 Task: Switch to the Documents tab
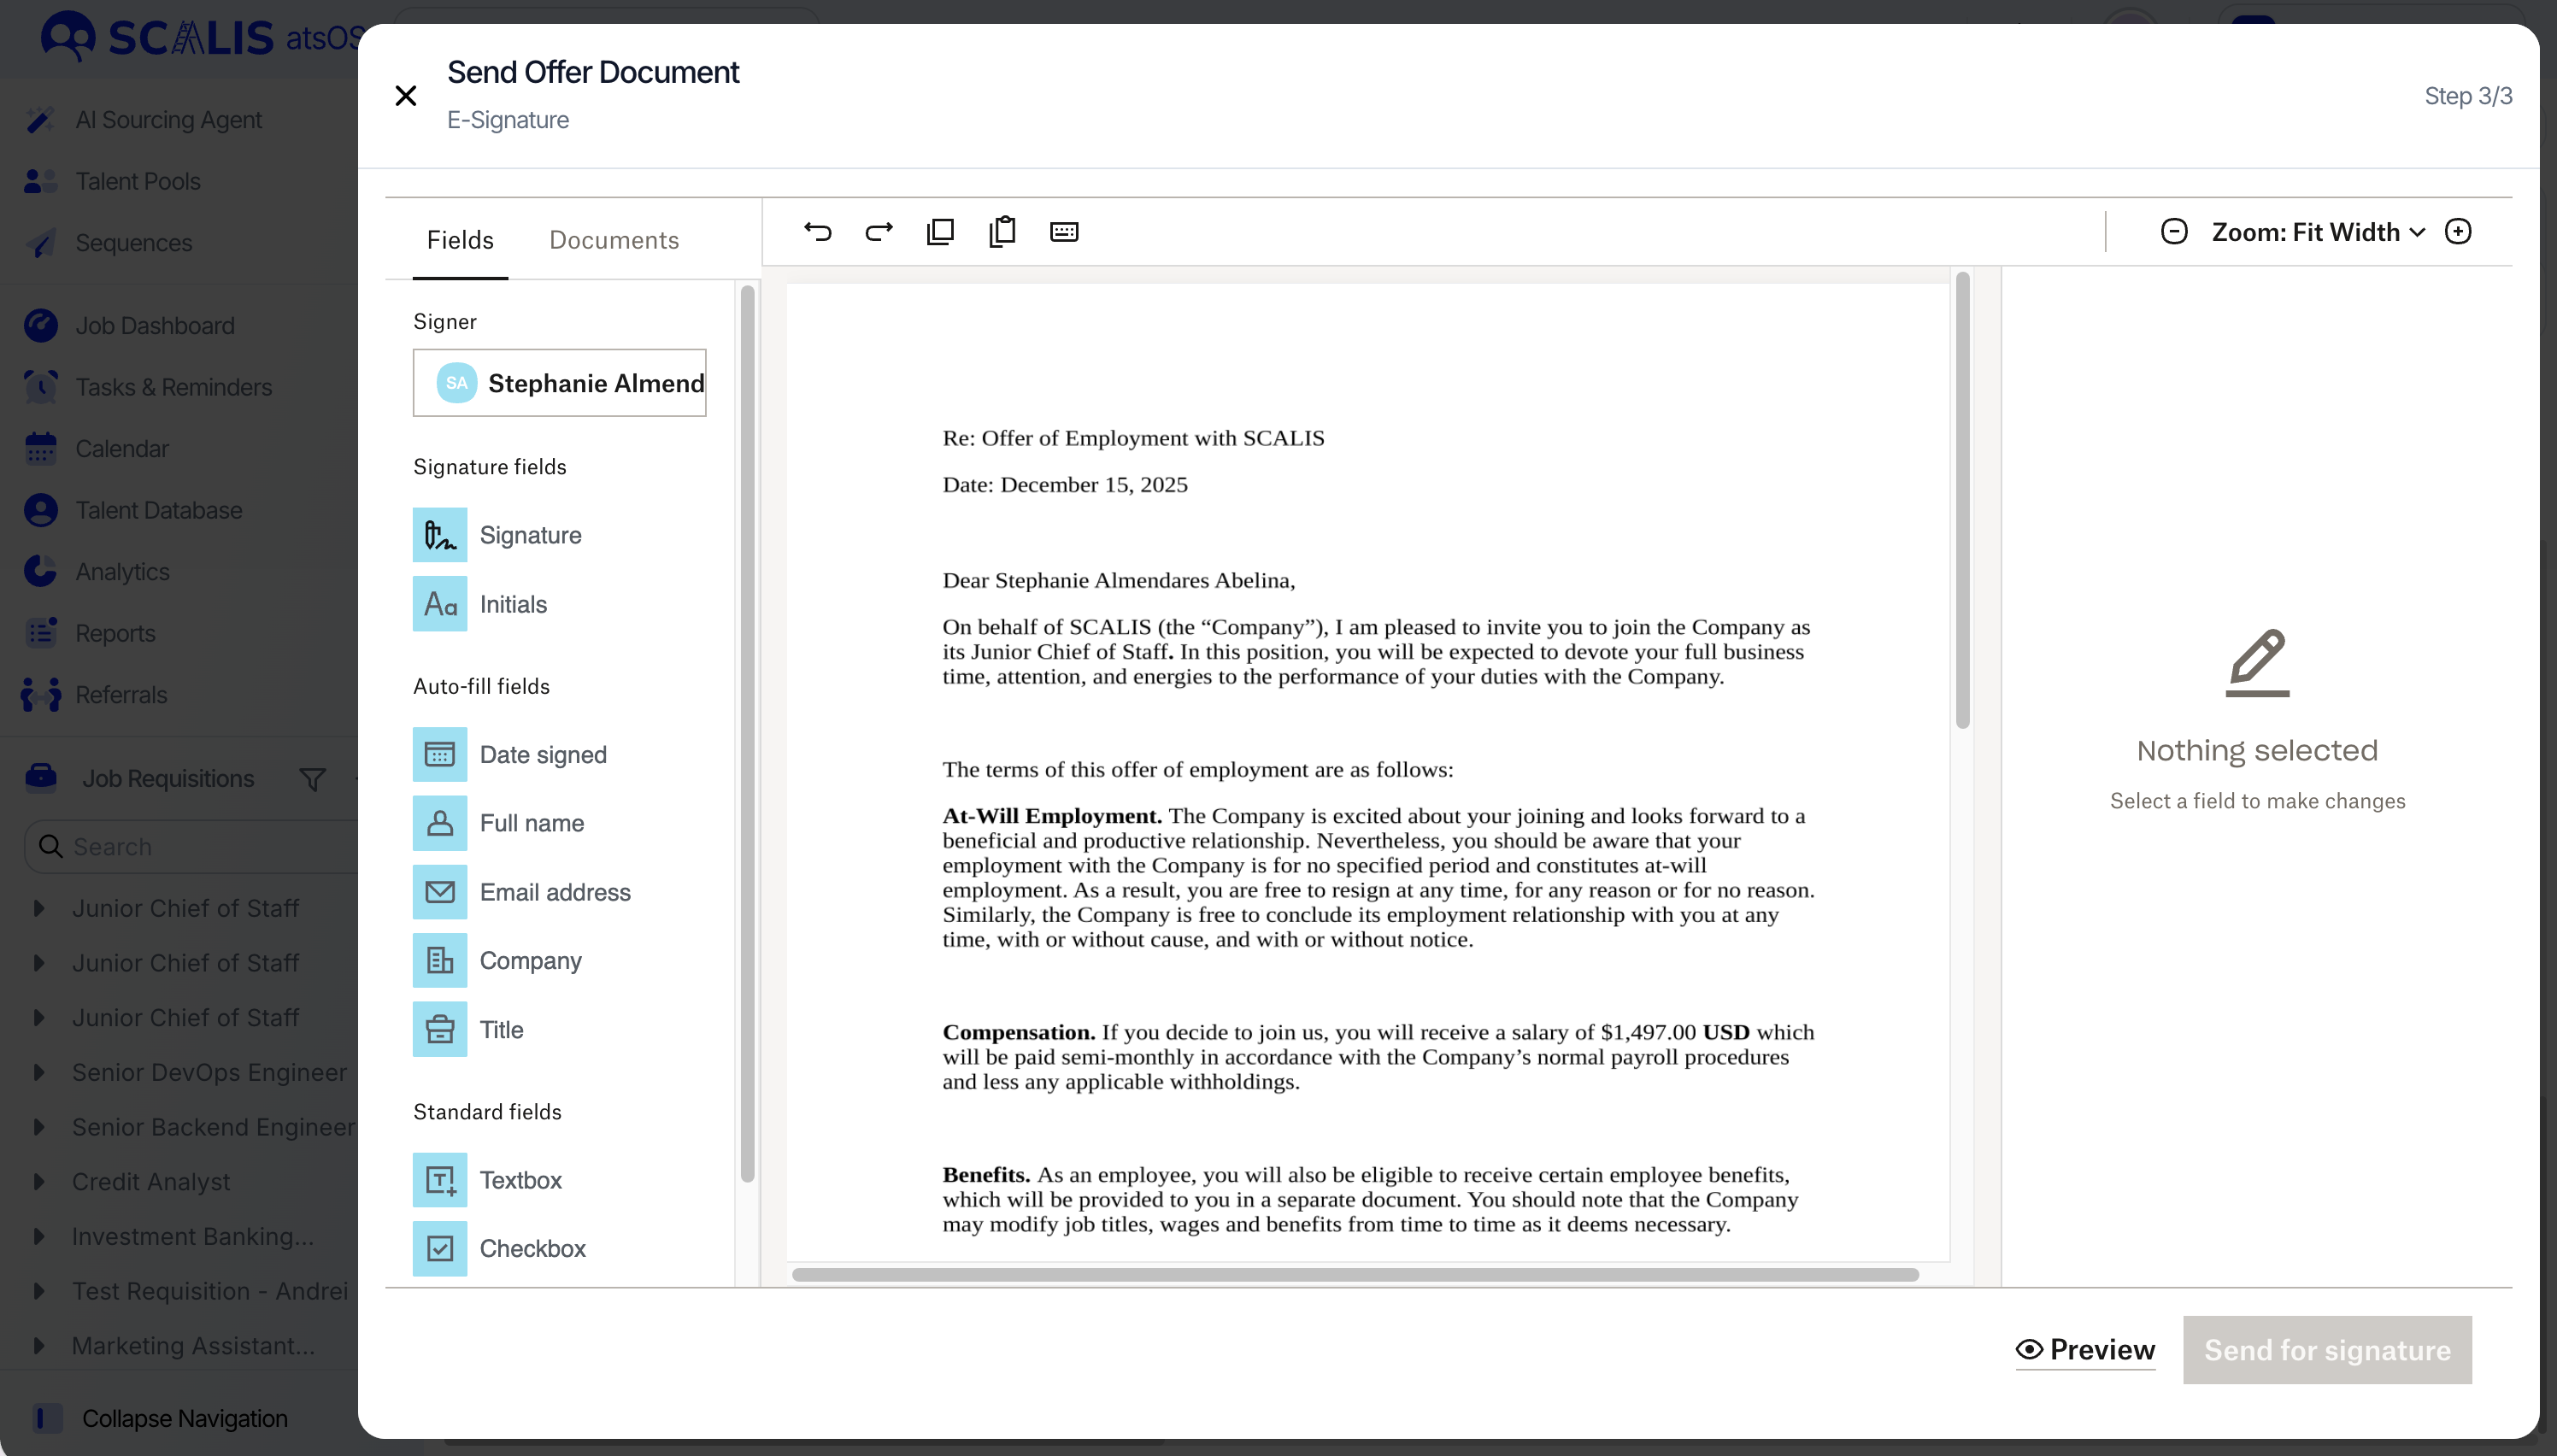[x=614, y=240]
